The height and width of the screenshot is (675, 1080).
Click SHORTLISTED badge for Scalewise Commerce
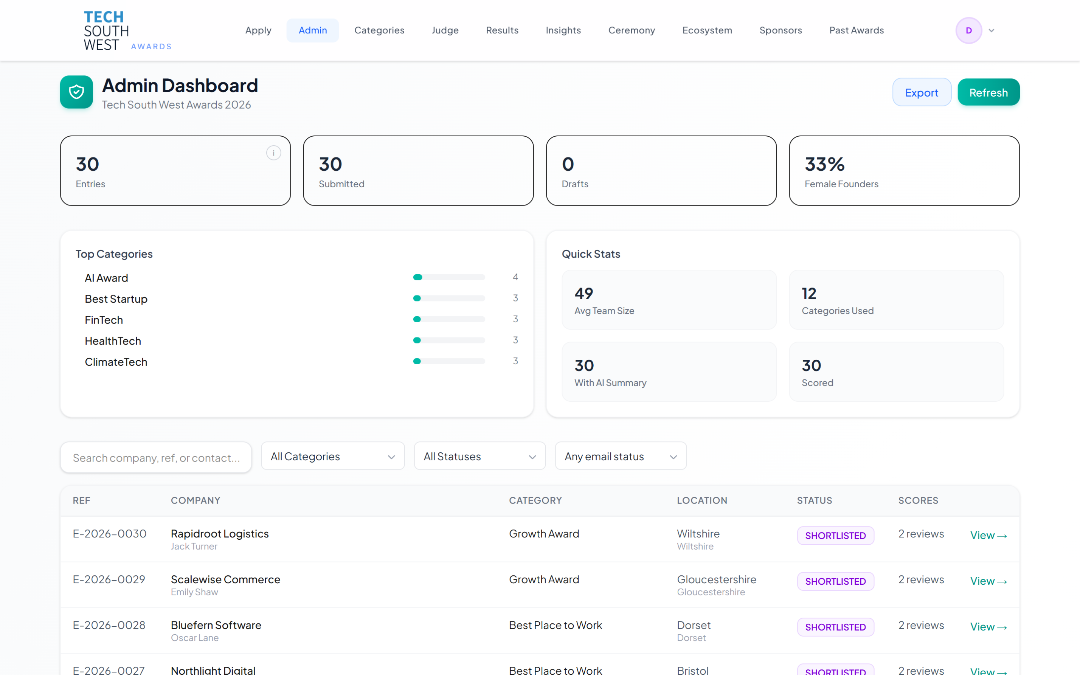coord(835,581)
